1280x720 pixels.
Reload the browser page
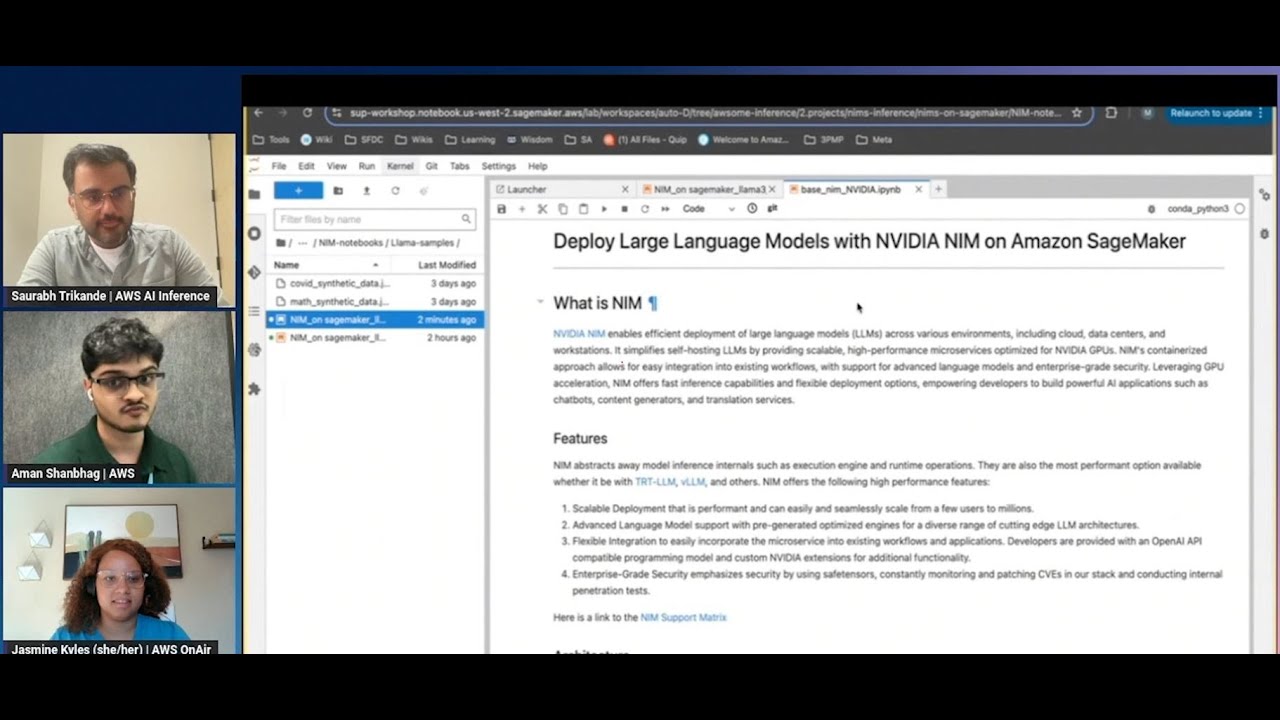tap(307, 113)
